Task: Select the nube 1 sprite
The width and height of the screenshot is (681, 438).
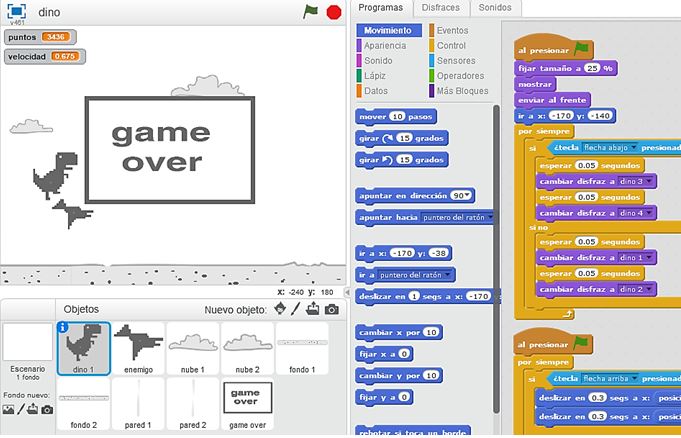Action: (193, 348)
